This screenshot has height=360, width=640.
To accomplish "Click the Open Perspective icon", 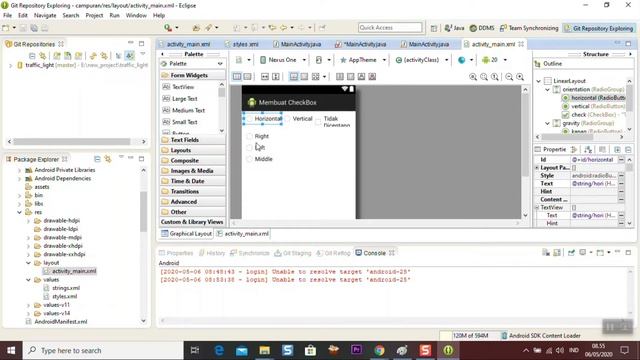I will pos(433,28).
